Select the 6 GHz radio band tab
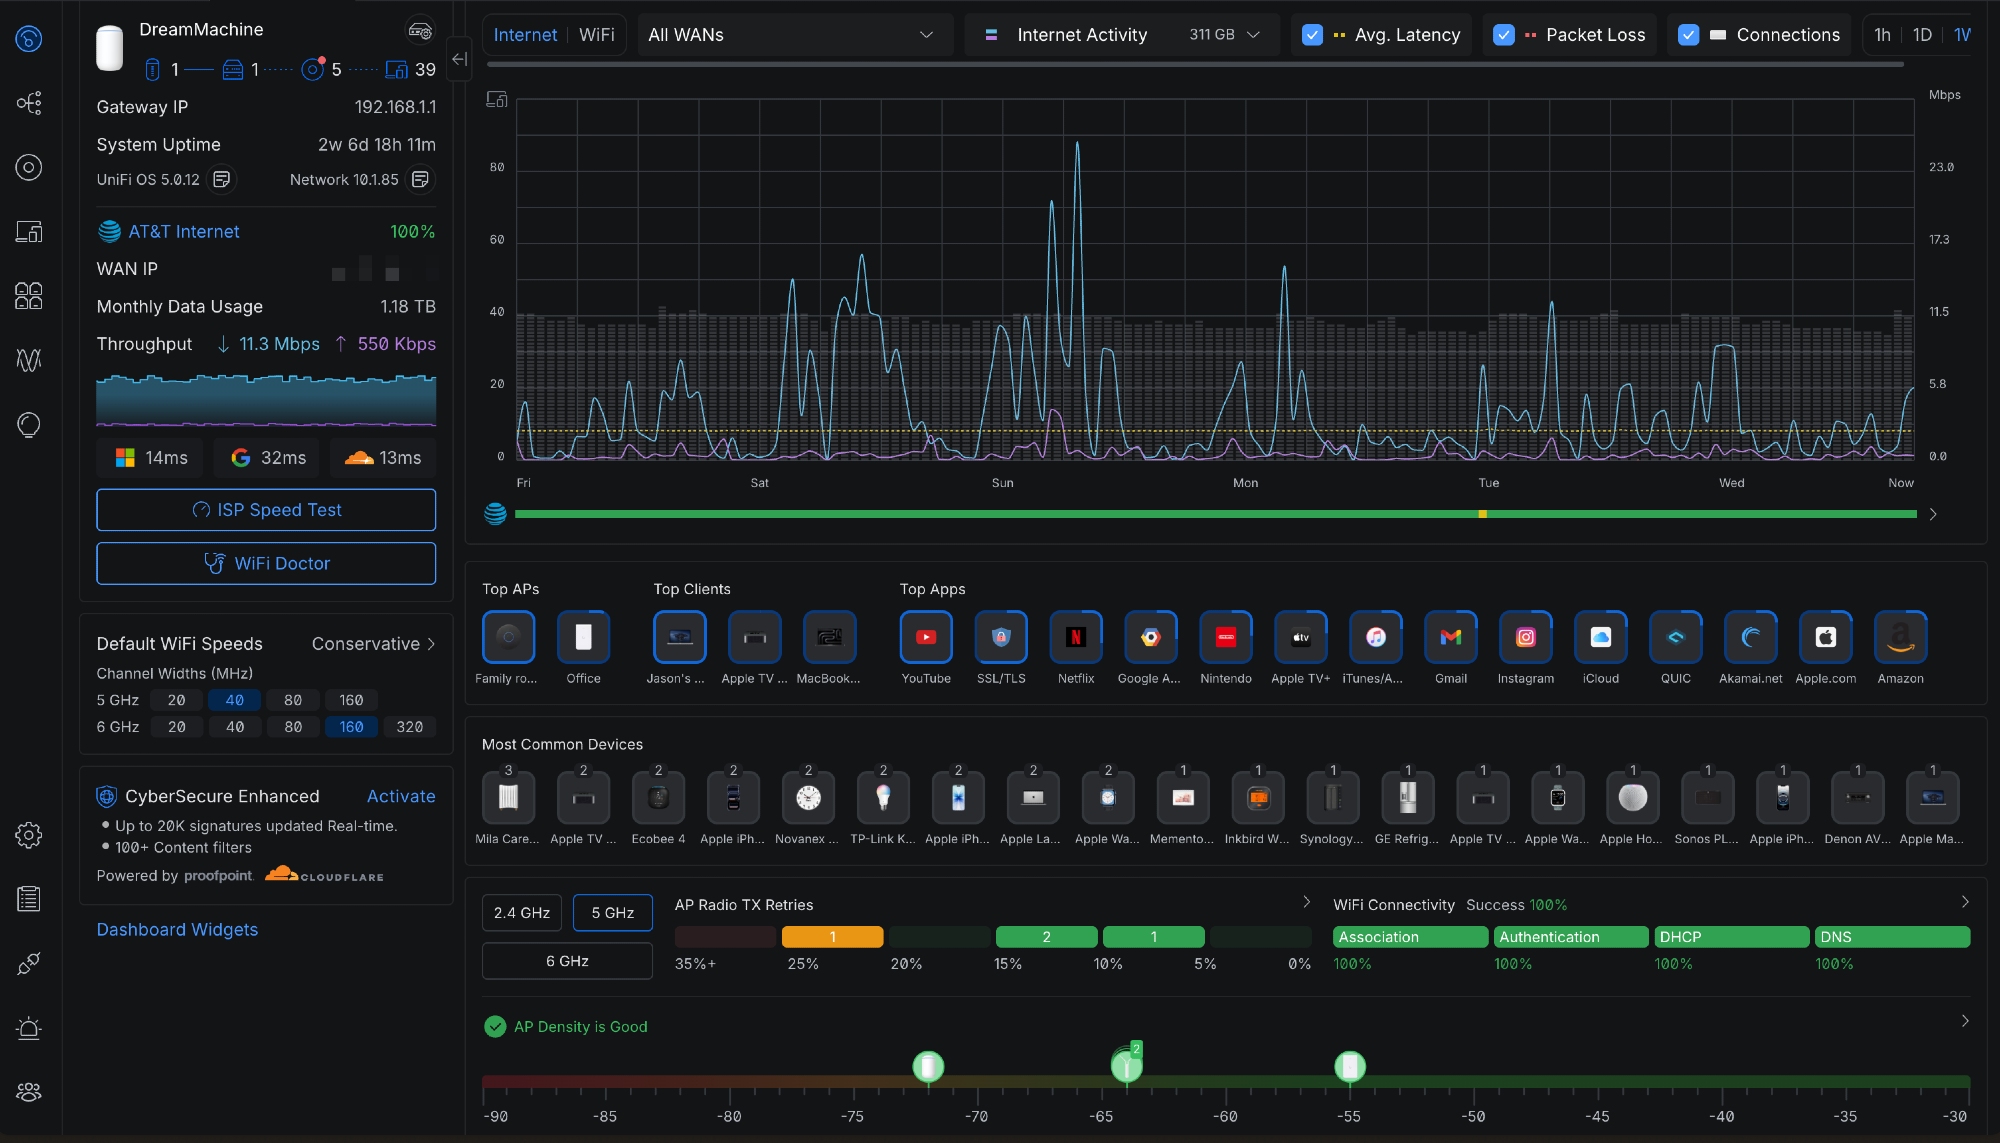 [x=567, y=961]
